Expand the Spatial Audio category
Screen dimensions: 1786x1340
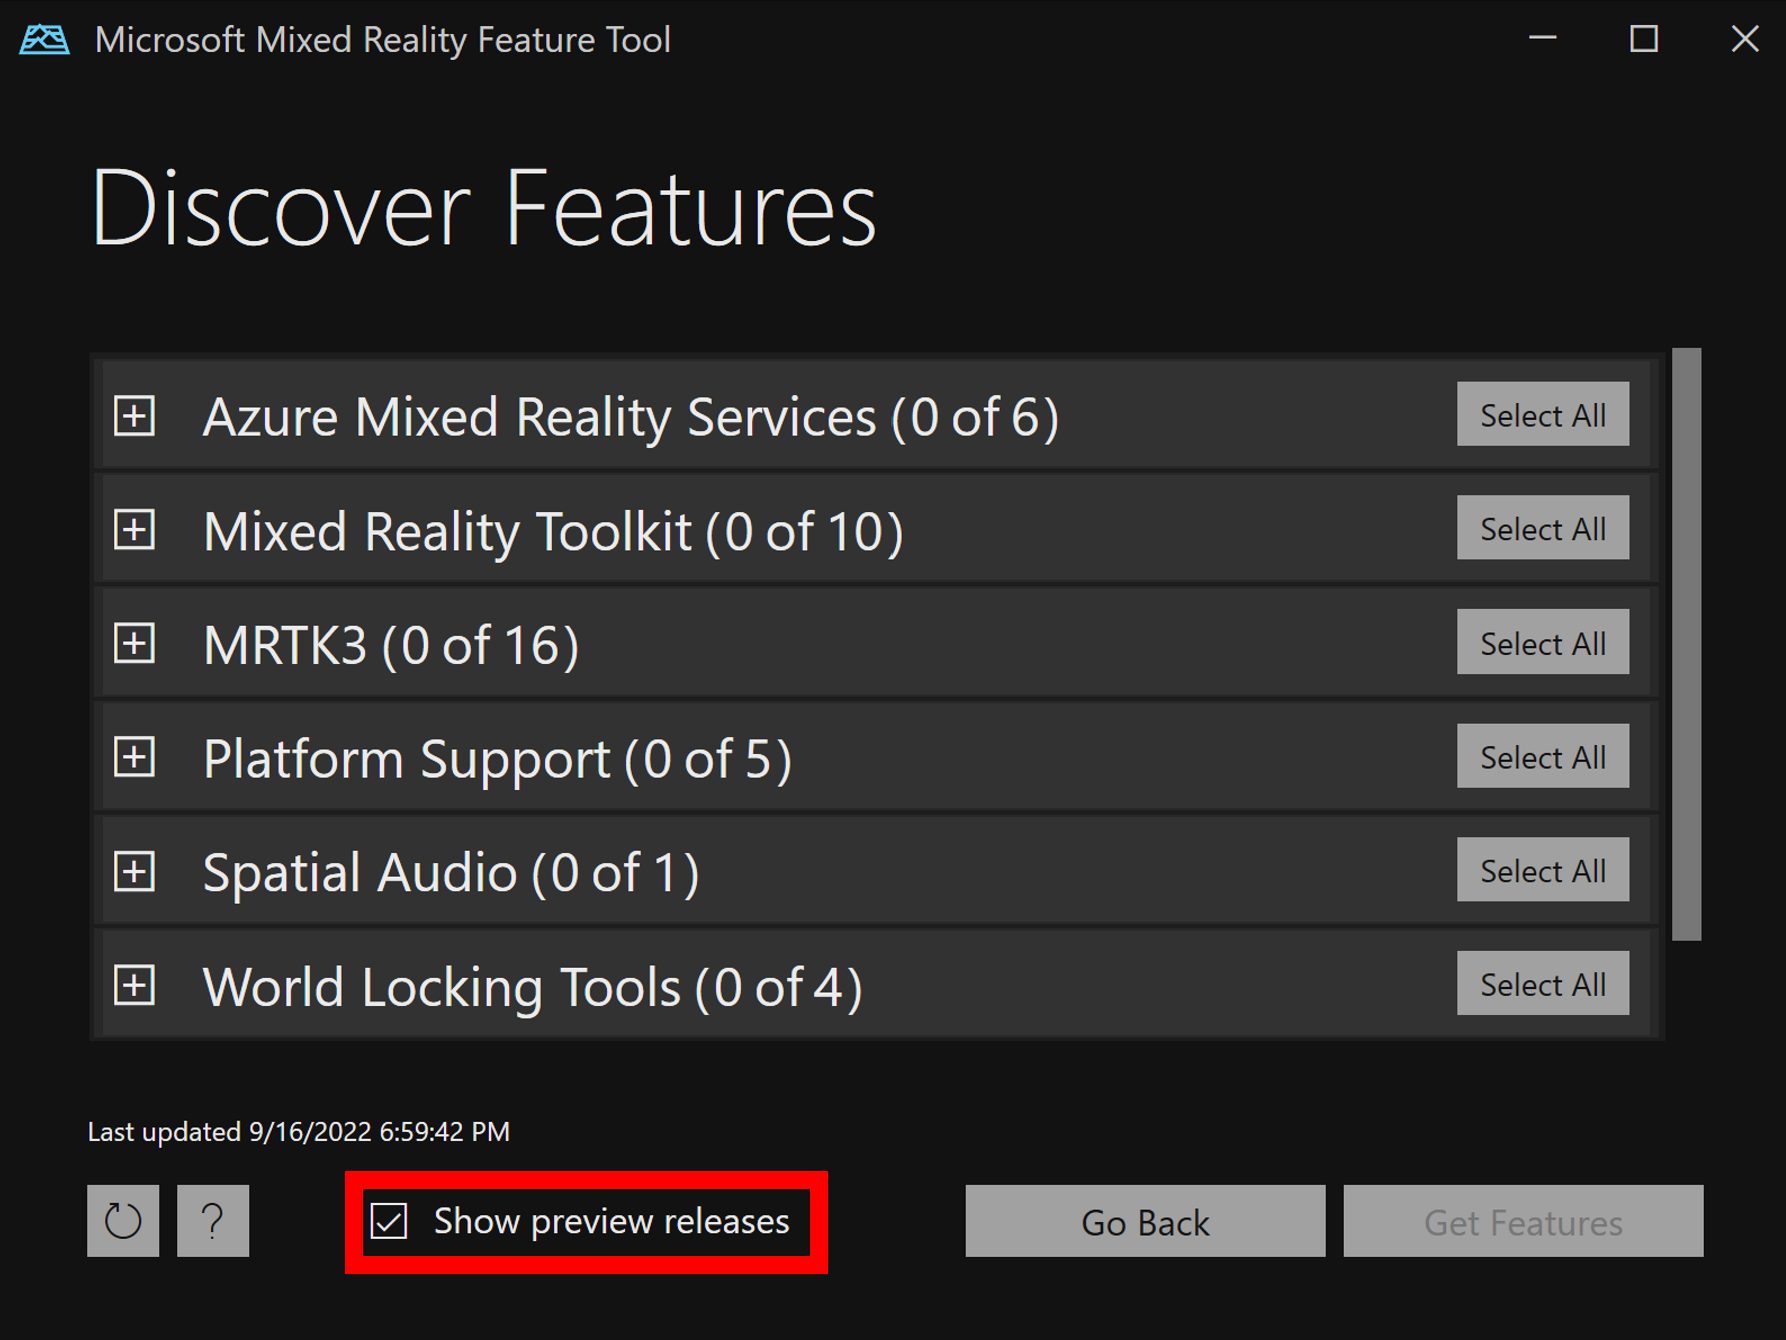pyautogui.click(x=134, y=871)
